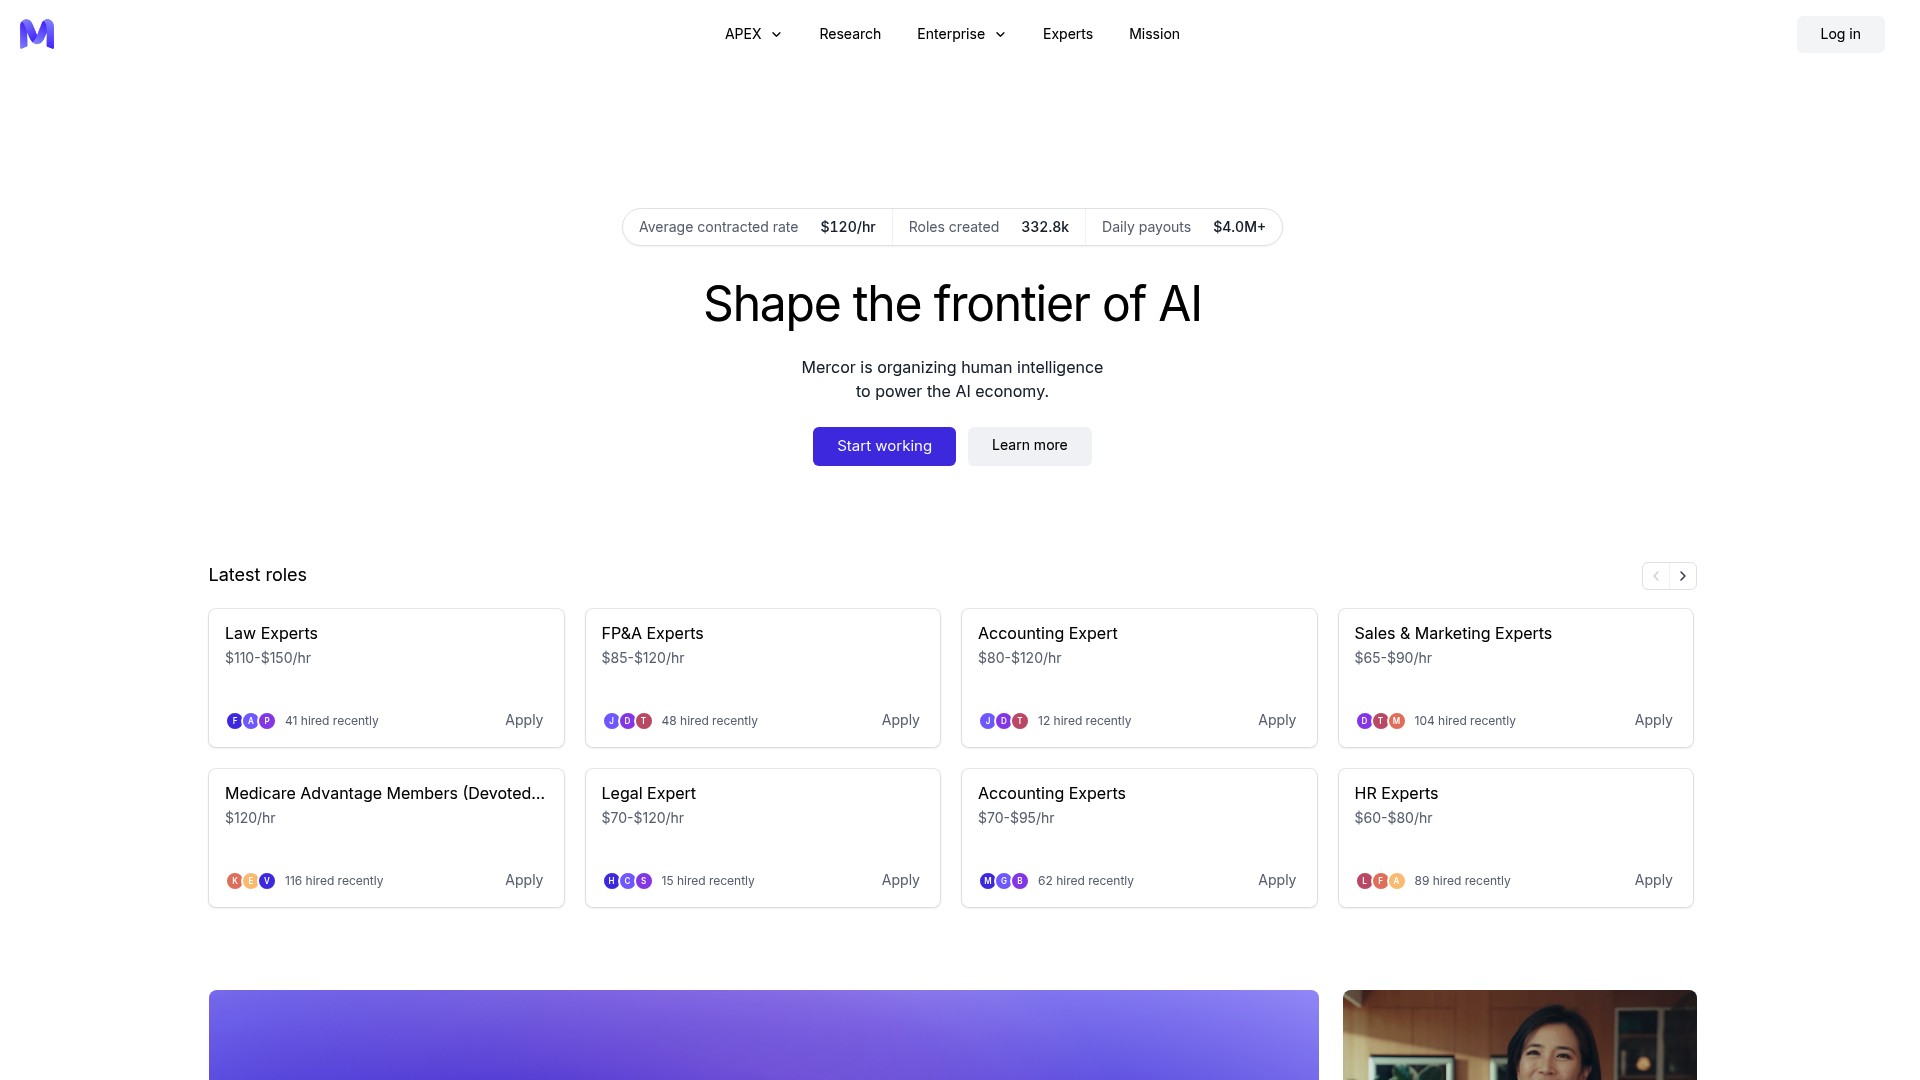
Task: Go to next roles with right arrow
Action: (x=1683, y=576)
